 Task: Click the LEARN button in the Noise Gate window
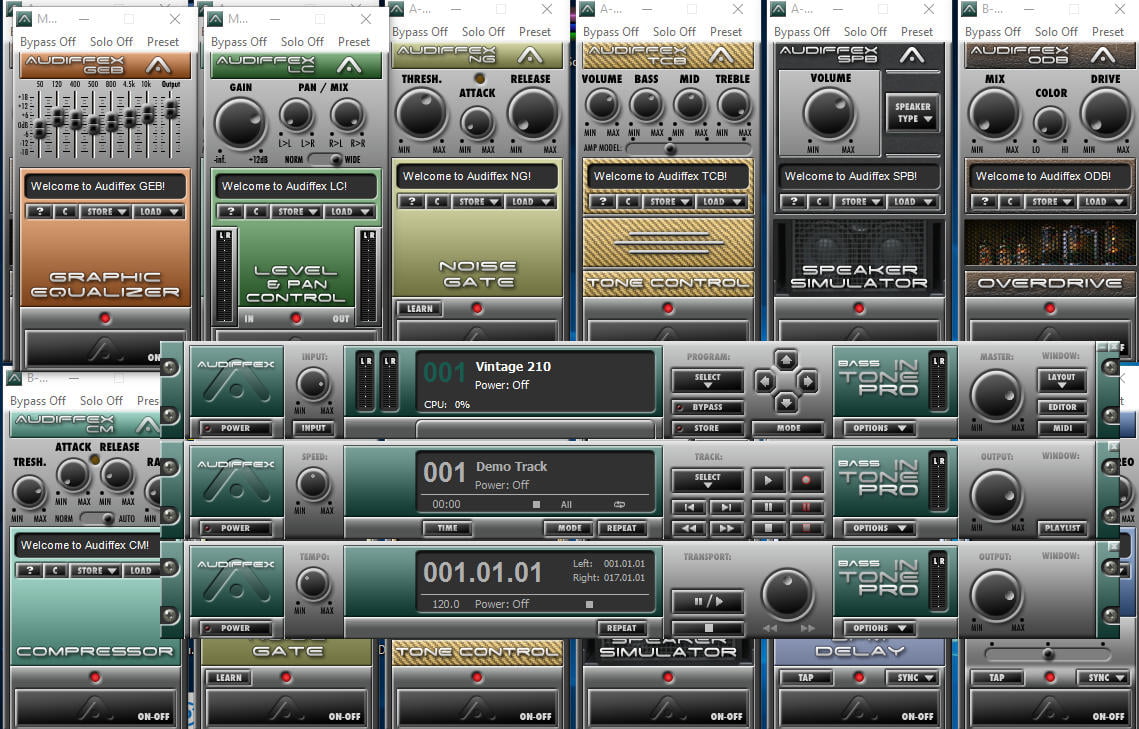(x=420, y=309)
